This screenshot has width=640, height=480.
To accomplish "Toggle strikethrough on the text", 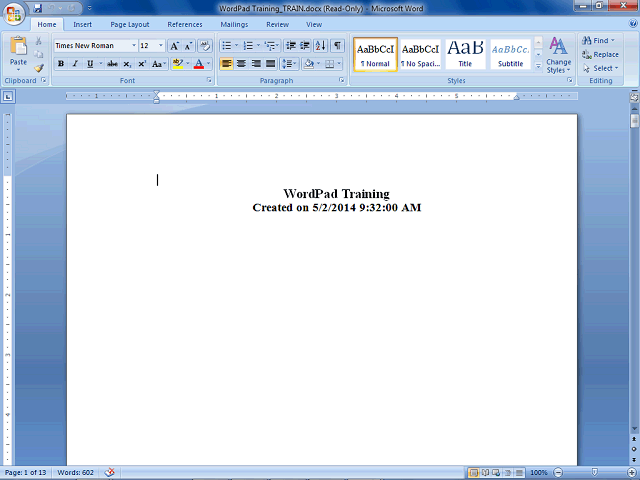I will click(112, 64).
